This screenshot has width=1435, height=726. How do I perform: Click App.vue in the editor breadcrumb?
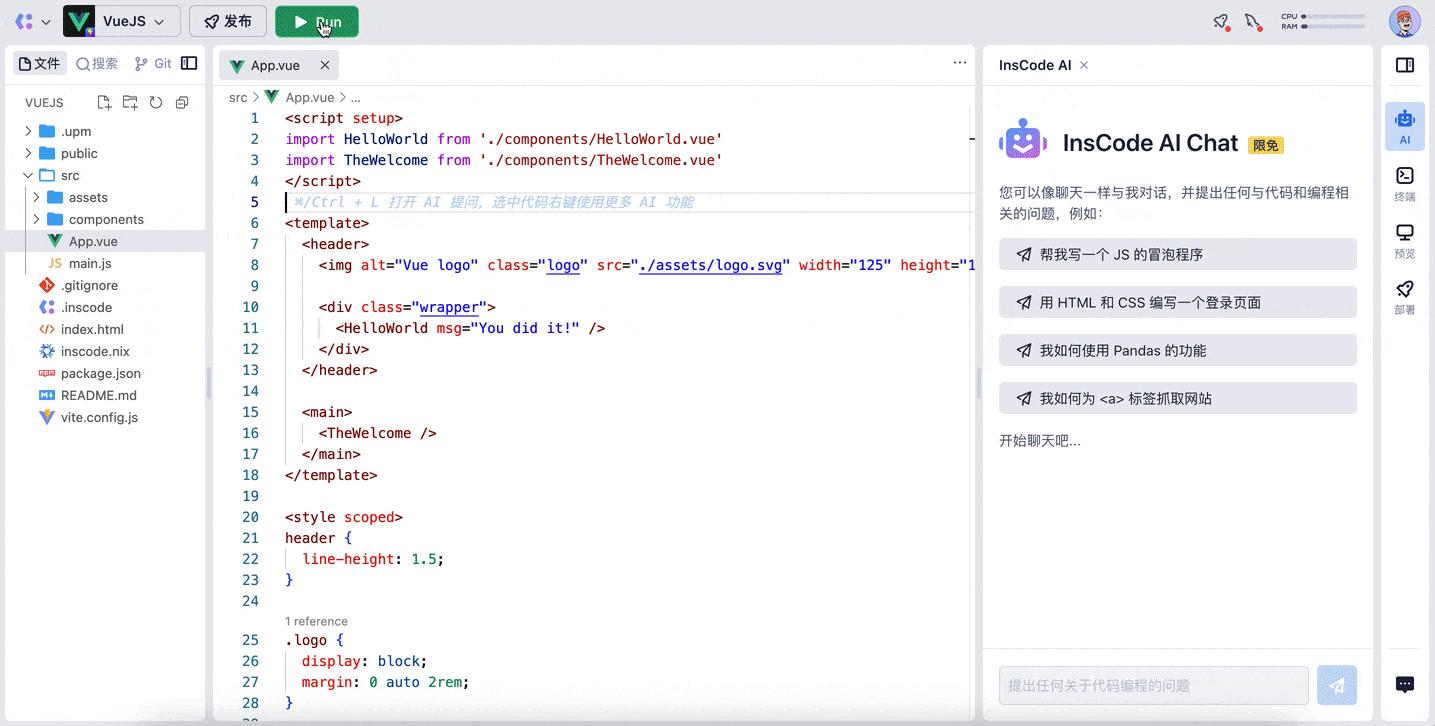tap(309, 97)
